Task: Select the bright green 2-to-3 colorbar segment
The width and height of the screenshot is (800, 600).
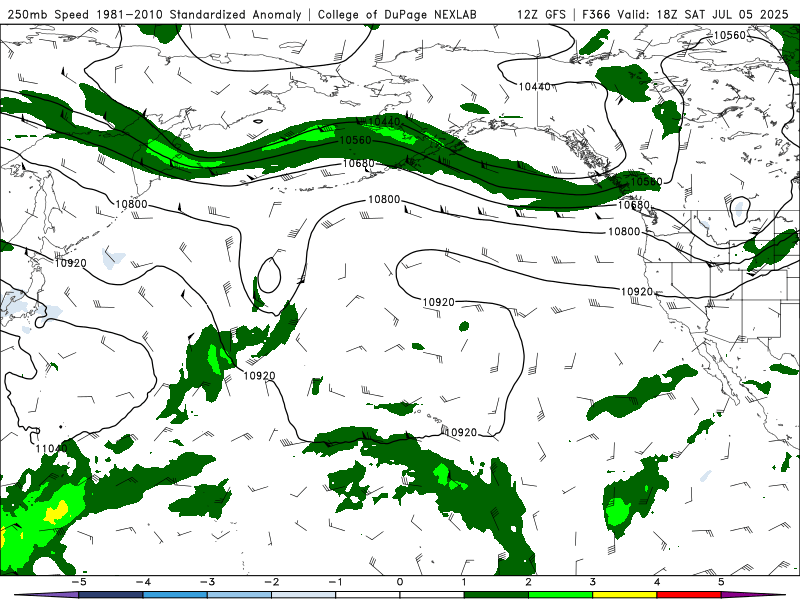Action: pos(560,595)
